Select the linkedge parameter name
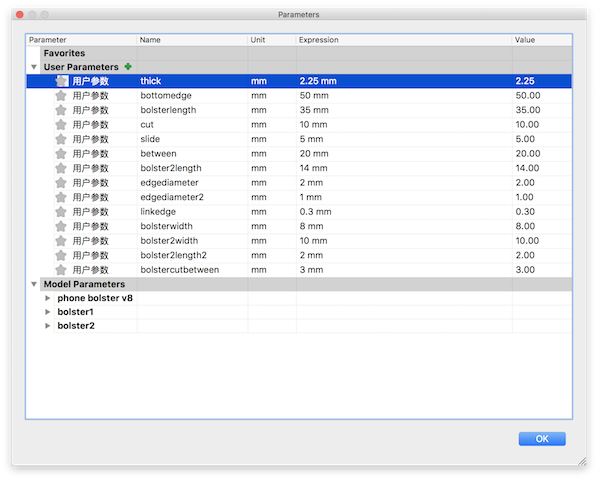 158,211
